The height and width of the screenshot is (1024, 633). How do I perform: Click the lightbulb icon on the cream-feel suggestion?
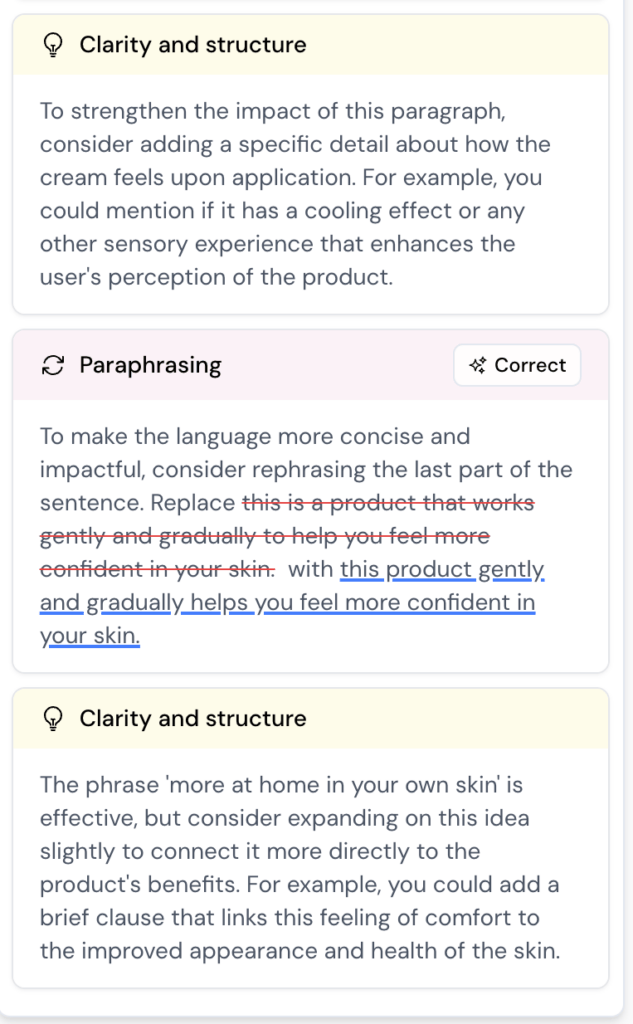tap(54, 45)
